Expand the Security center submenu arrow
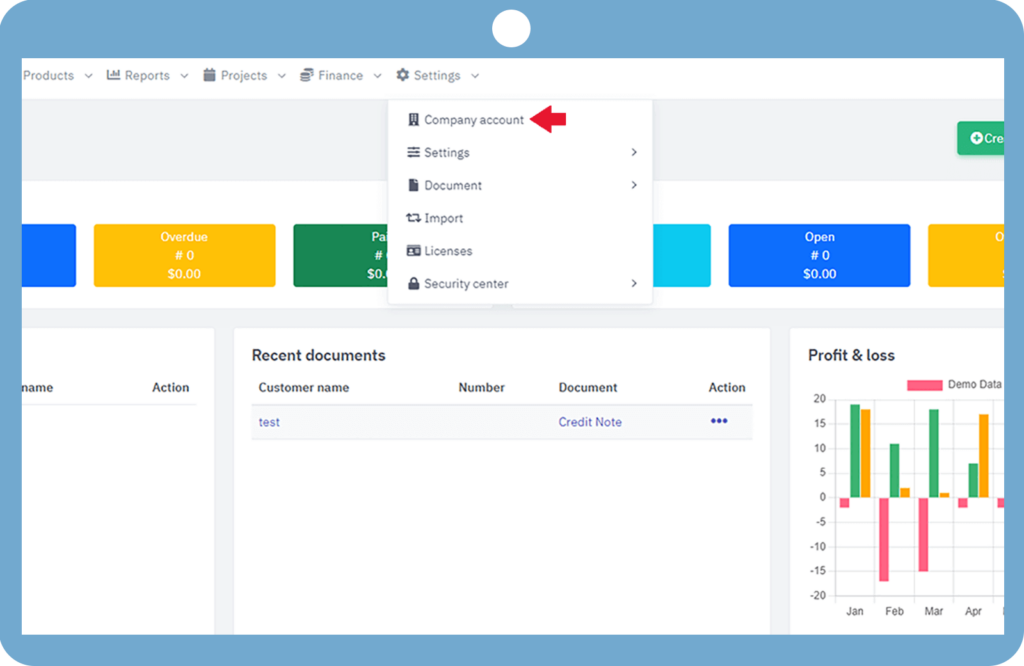 (633, 283)
